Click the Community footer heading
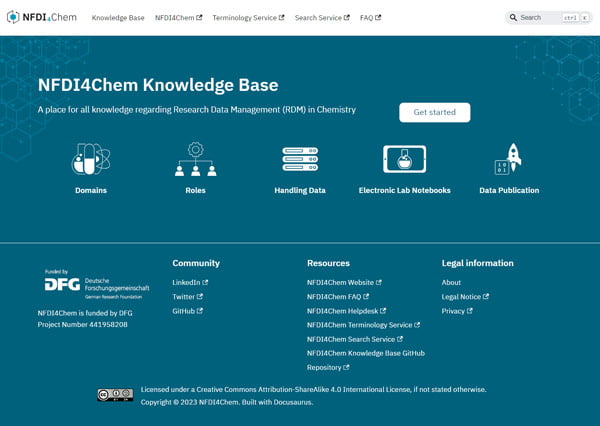600x426 pixels. (x=196, y=263)
